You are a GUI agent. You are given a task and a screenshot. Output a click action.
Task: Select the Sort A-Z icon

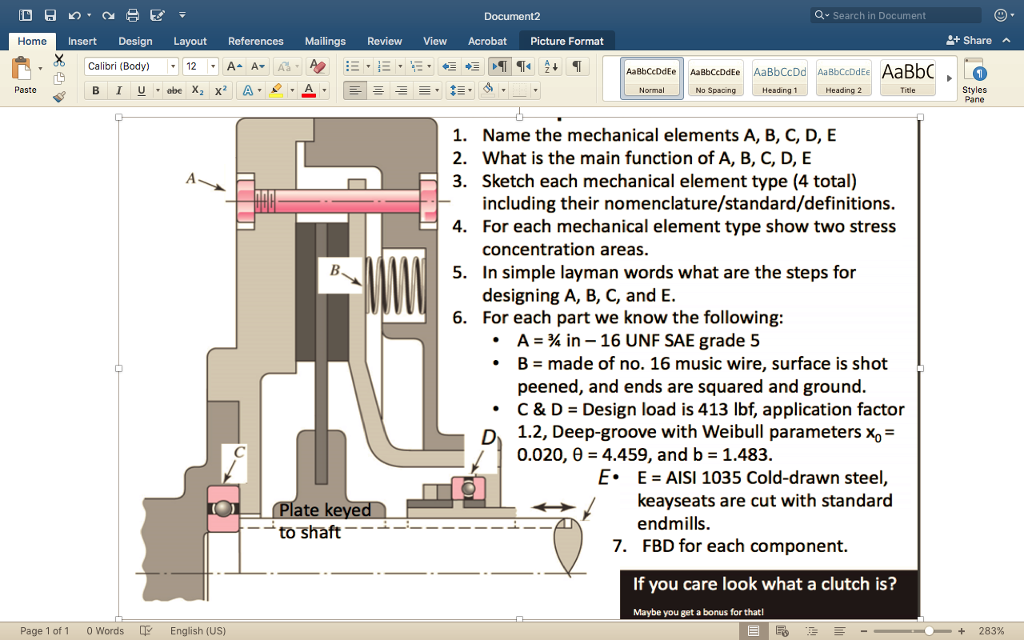[550, 65]
